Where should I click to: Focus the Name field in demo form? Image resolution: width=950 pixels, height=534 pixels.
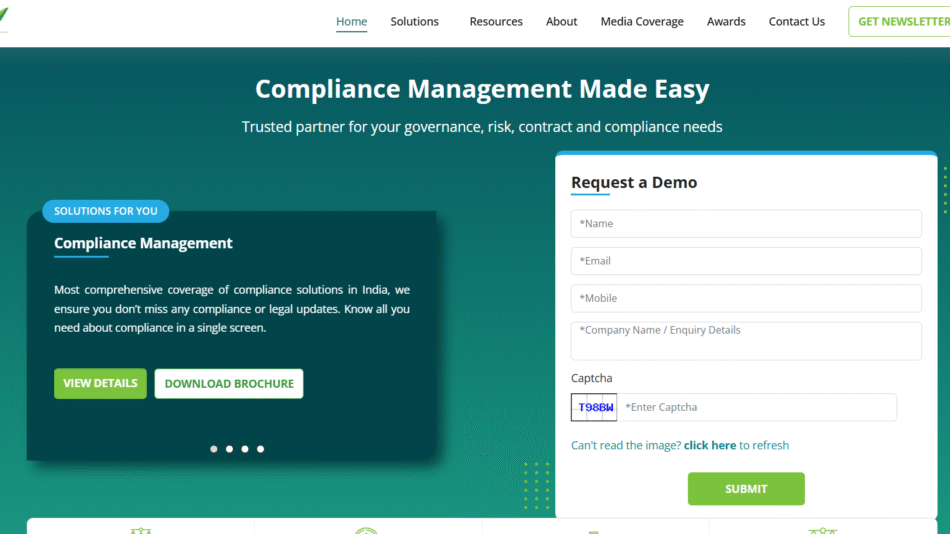[x=746, y=224]
